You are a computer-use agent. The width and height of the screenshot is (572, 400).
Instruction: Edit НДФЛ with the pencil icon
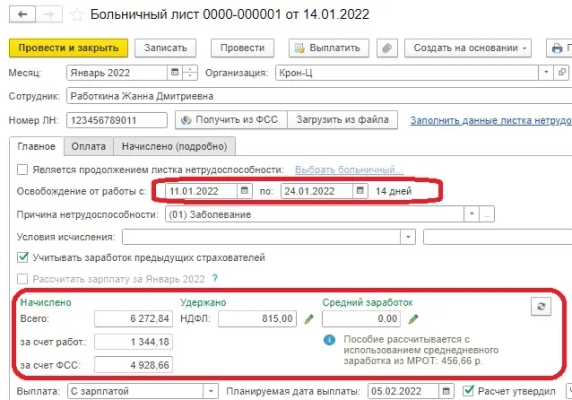pos(309,319)
